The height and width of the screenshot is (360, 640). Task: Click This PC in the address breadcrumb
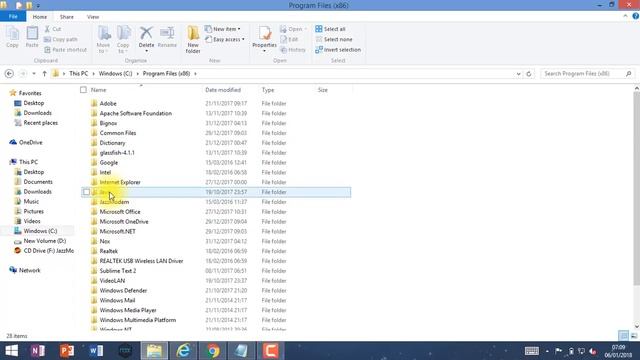coord(78,74)
